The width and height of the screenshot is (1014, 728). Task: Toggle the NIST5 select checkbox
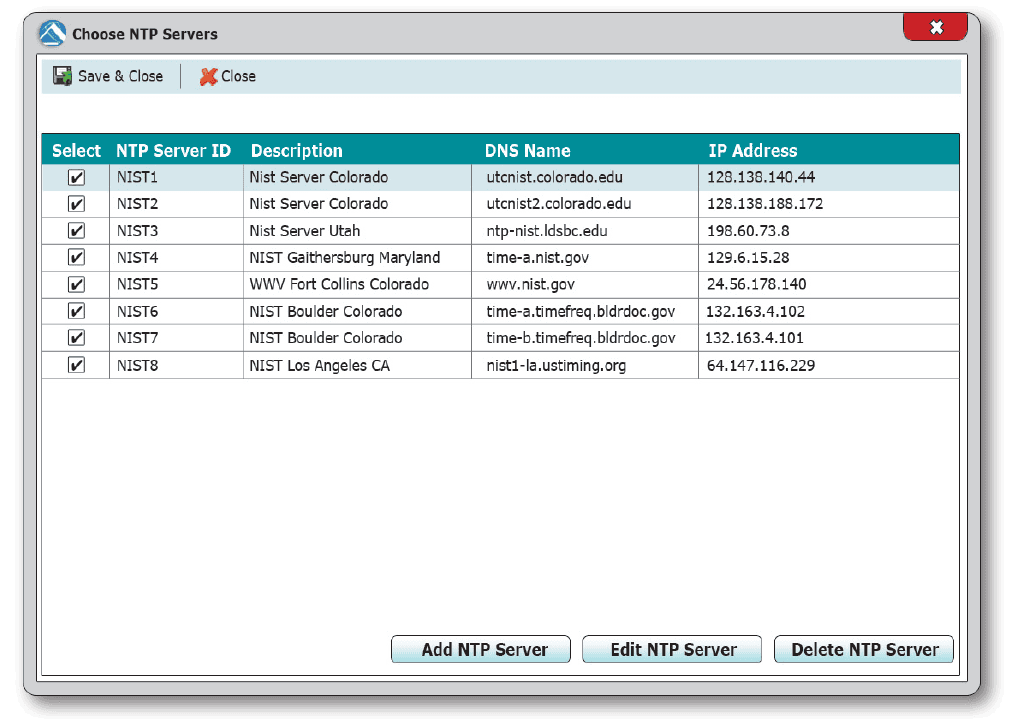tap(76, 284)
